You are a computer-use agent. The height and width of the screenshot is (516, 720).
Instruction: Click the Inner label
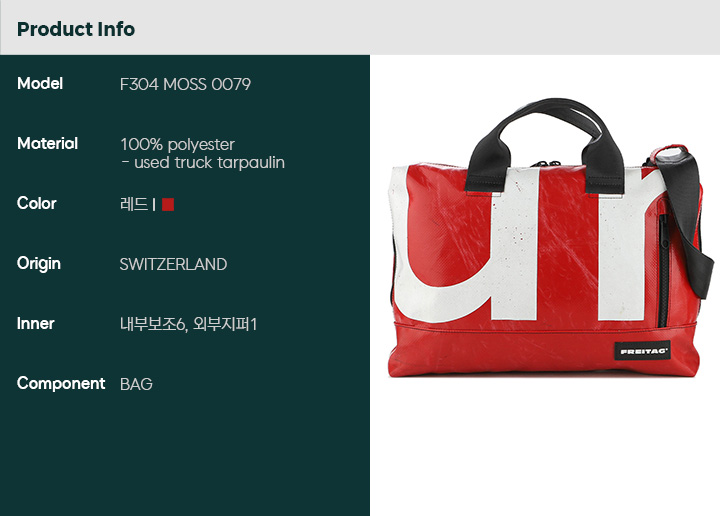click(x=35, y=324)
